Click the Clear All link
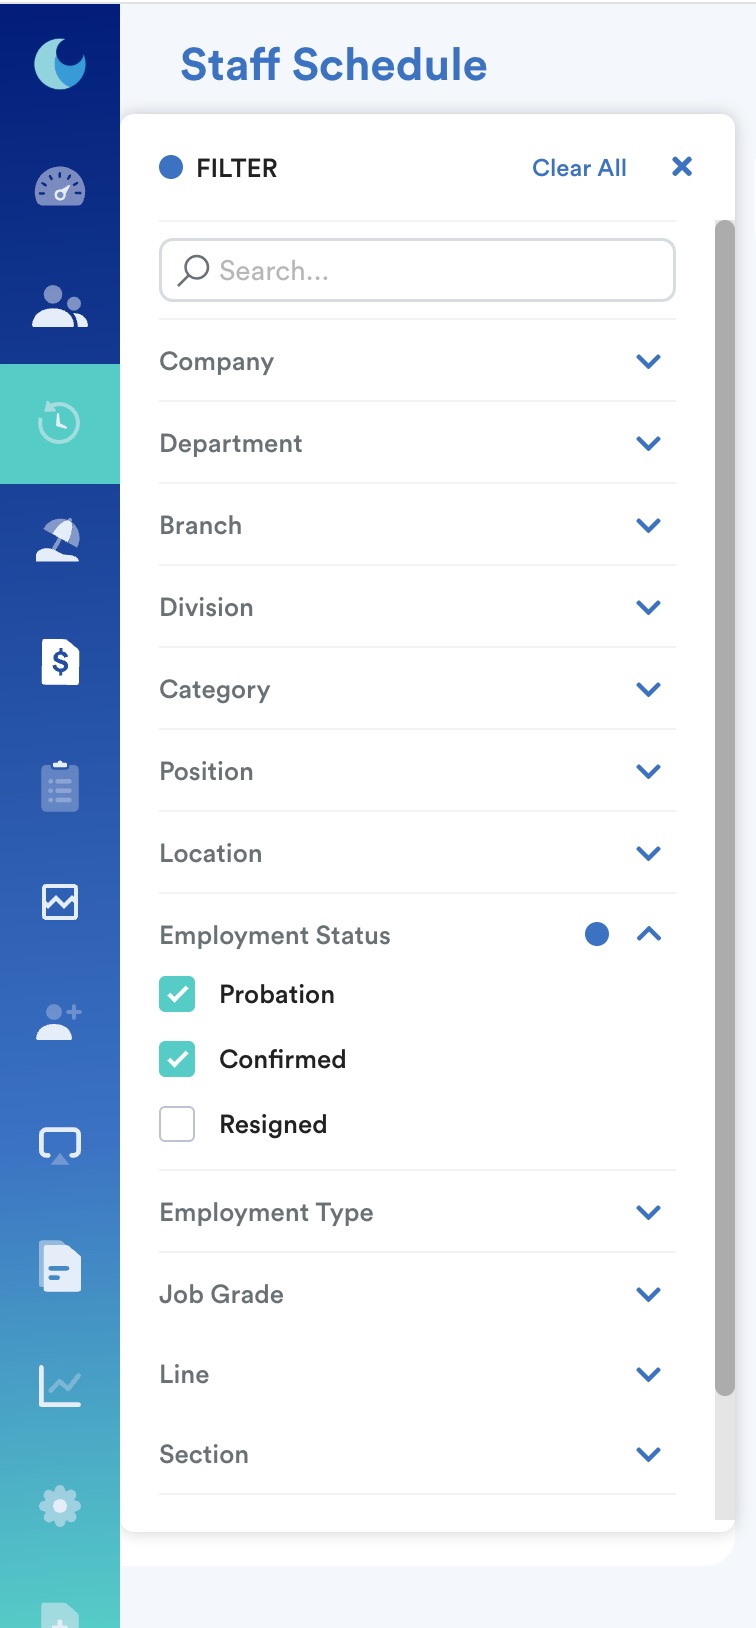Image resolution: width=756 pixels, height=1628 pixels. coord(579,168)
